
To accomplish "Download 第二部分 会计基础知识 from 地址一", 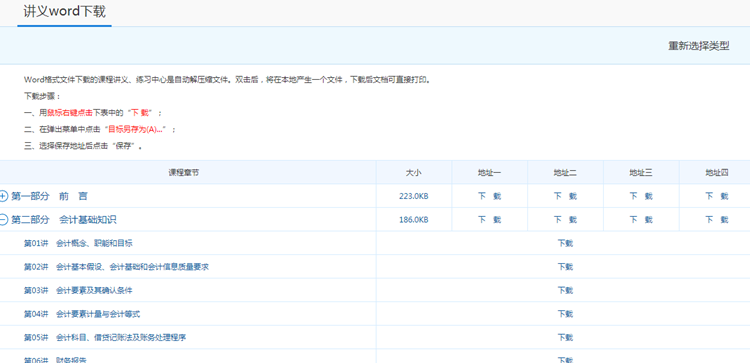I will (x=489, y=220).
